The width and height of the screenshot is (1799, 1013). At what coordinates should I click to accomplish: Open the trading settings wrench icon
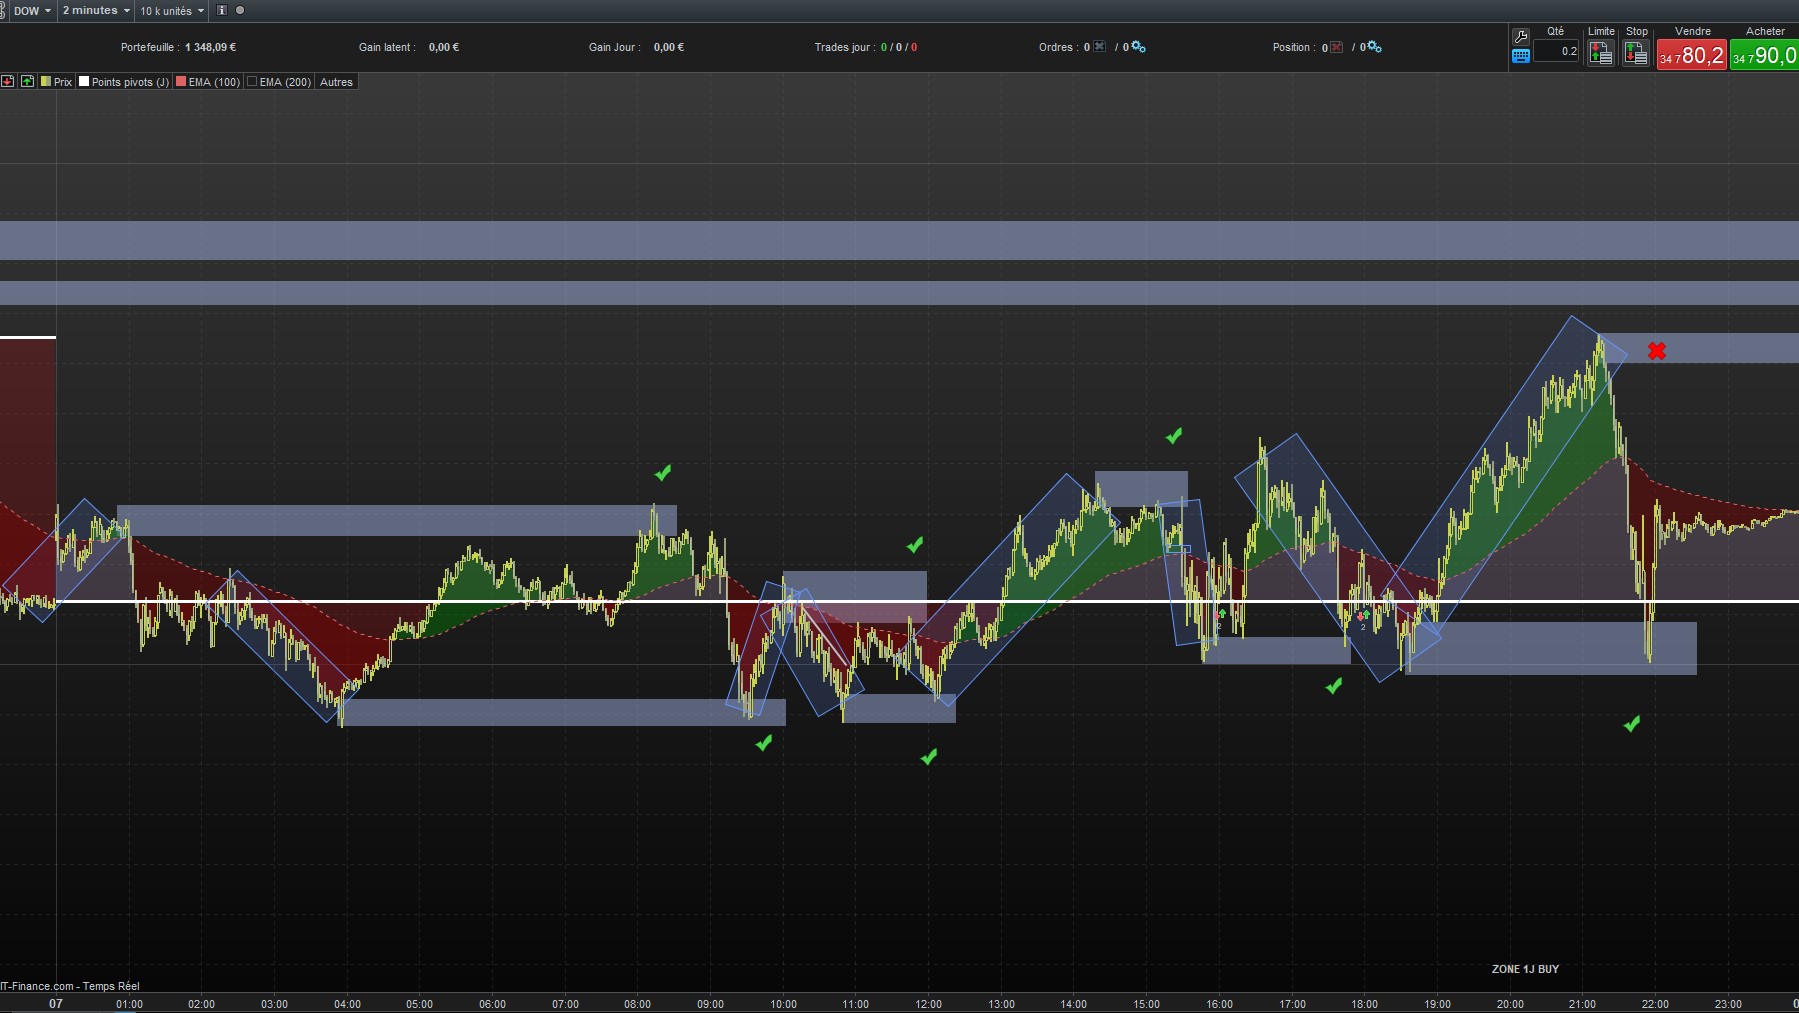tap(1521, 36)
